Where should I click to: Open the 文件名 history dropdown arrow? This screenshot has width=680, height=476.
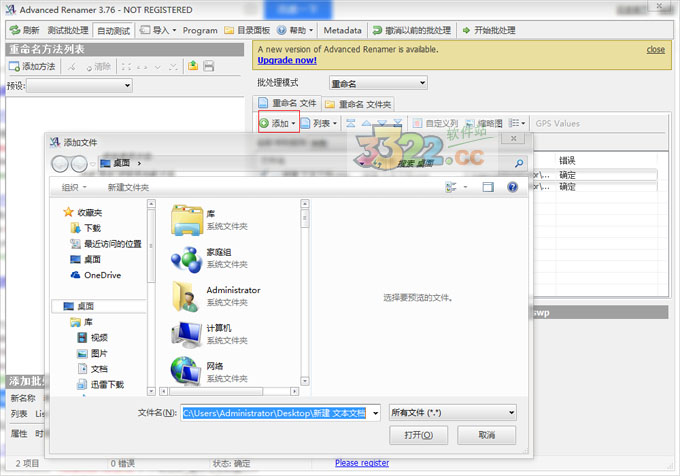pos(376,413)
